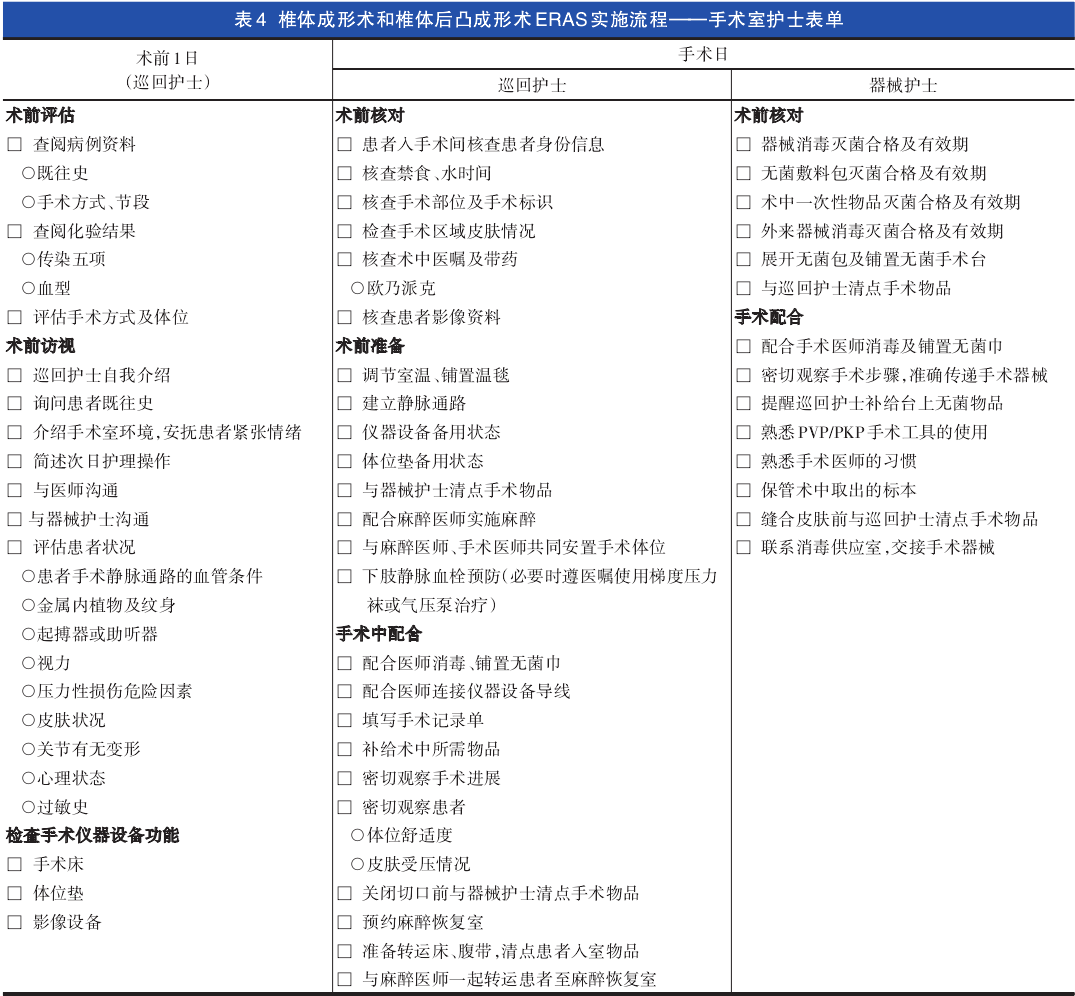Check the "核查患者影像资料" box
The width and height of the screenshot is (1075, 996).
344,317
